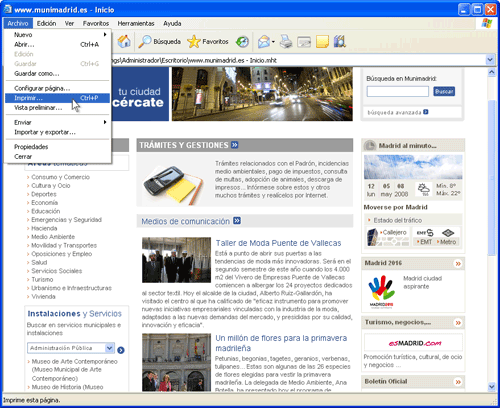
Task: Click the yellow note toolbar icon
Action: tap(322, 42)
